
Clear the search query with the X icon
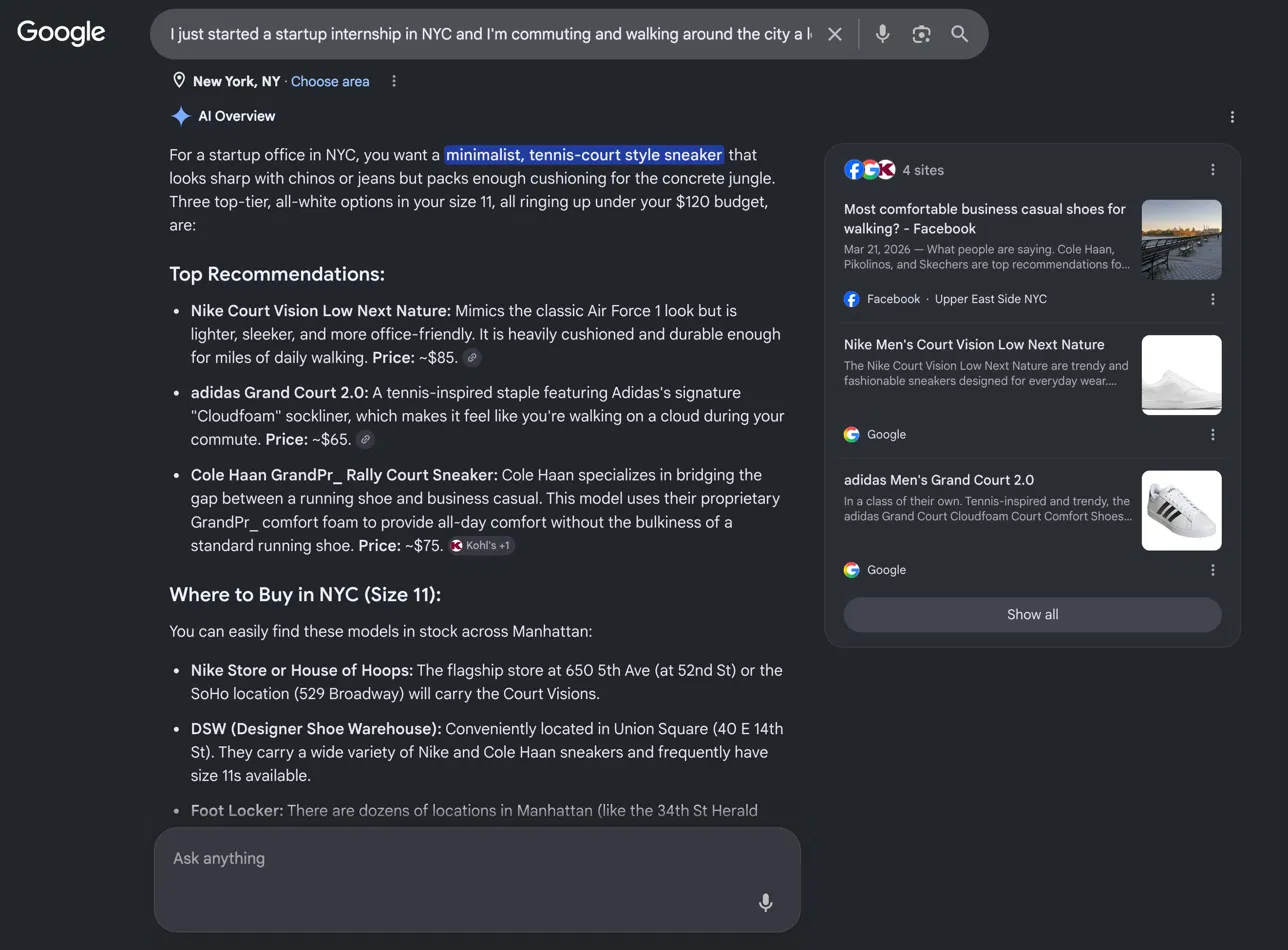point(835,34)
